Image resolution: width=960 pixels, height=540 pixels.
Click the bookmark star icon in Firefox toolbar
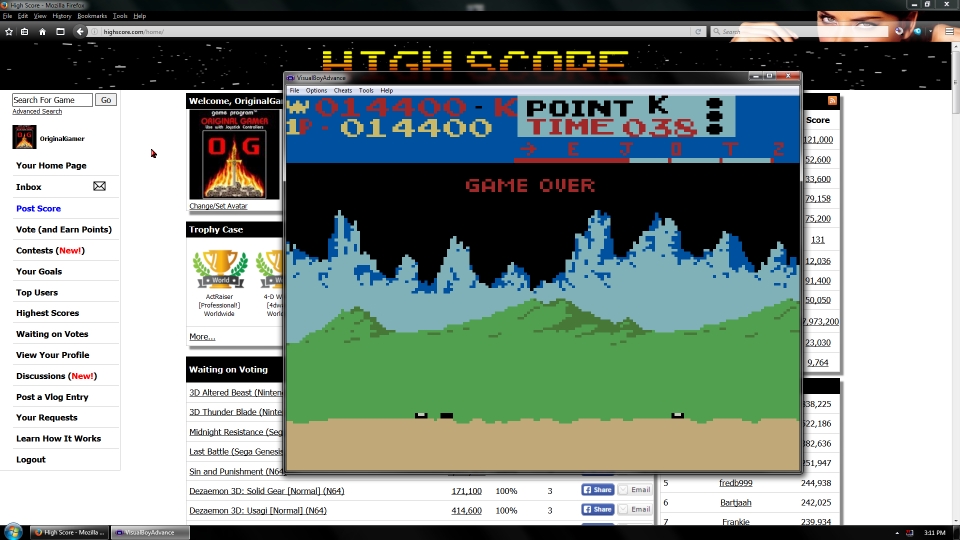tap(9, 31)
